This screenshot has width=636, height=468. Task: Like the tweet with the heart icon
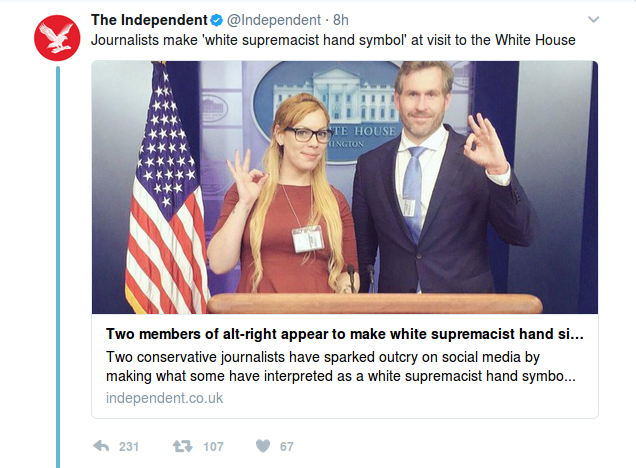click(x=261, y=446)
